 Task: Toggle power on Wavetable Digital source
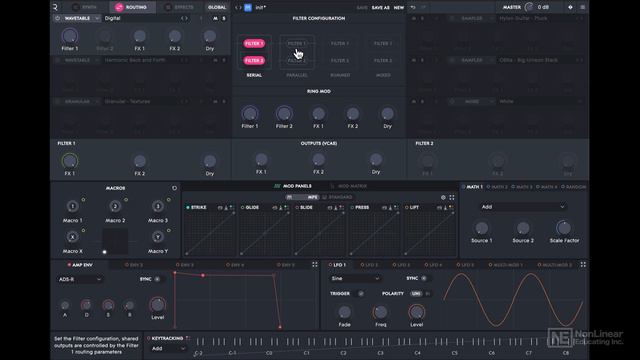click(x=57, y=18)
